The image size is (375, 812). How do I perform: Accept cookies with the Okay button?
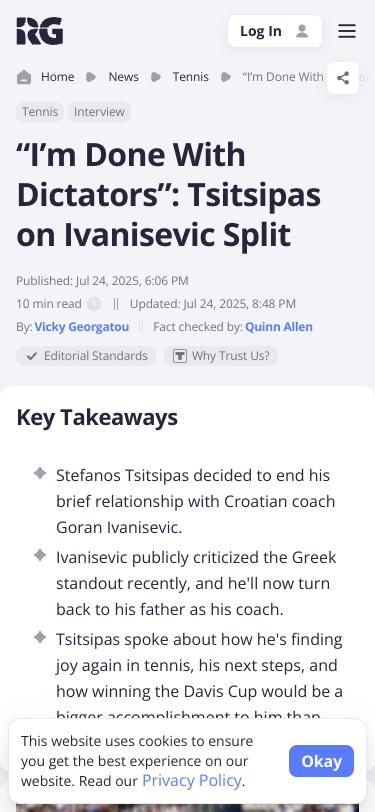pyautogui.click(x=322, y=761)
